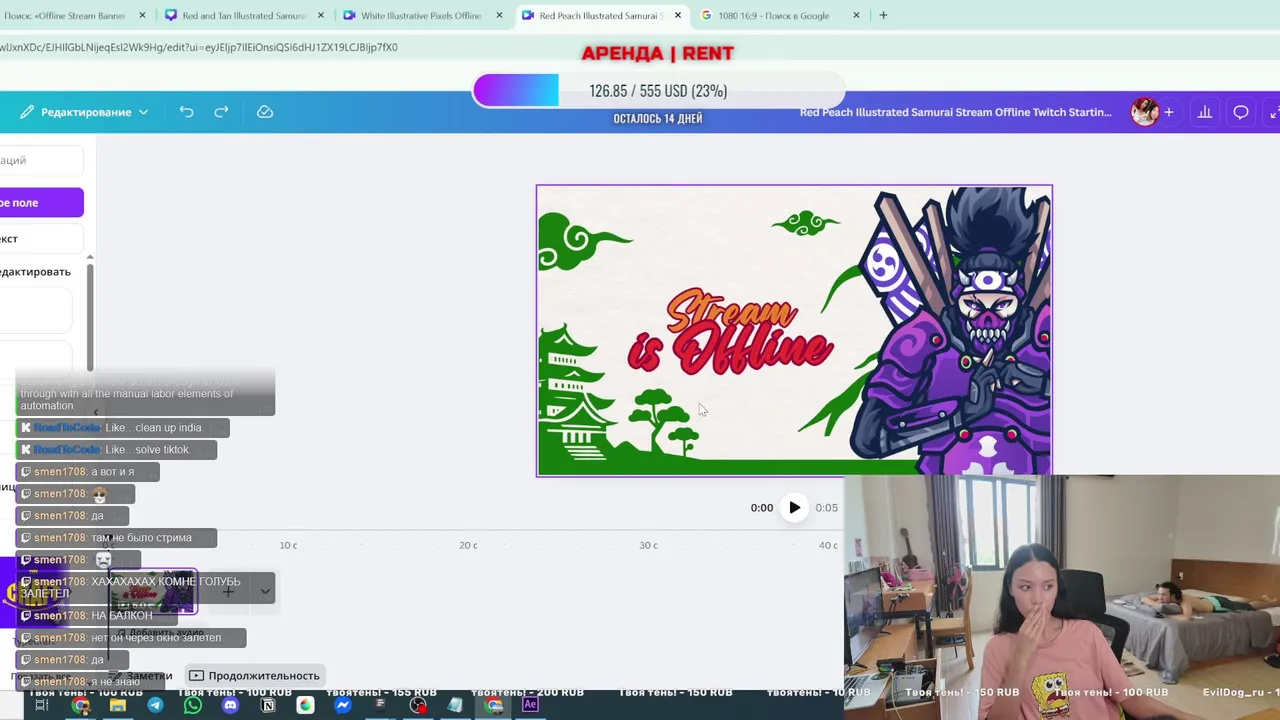Close the Red and Tan Illustrated Samurai tab
1280x720 pixels.
(x=321, y=16)
